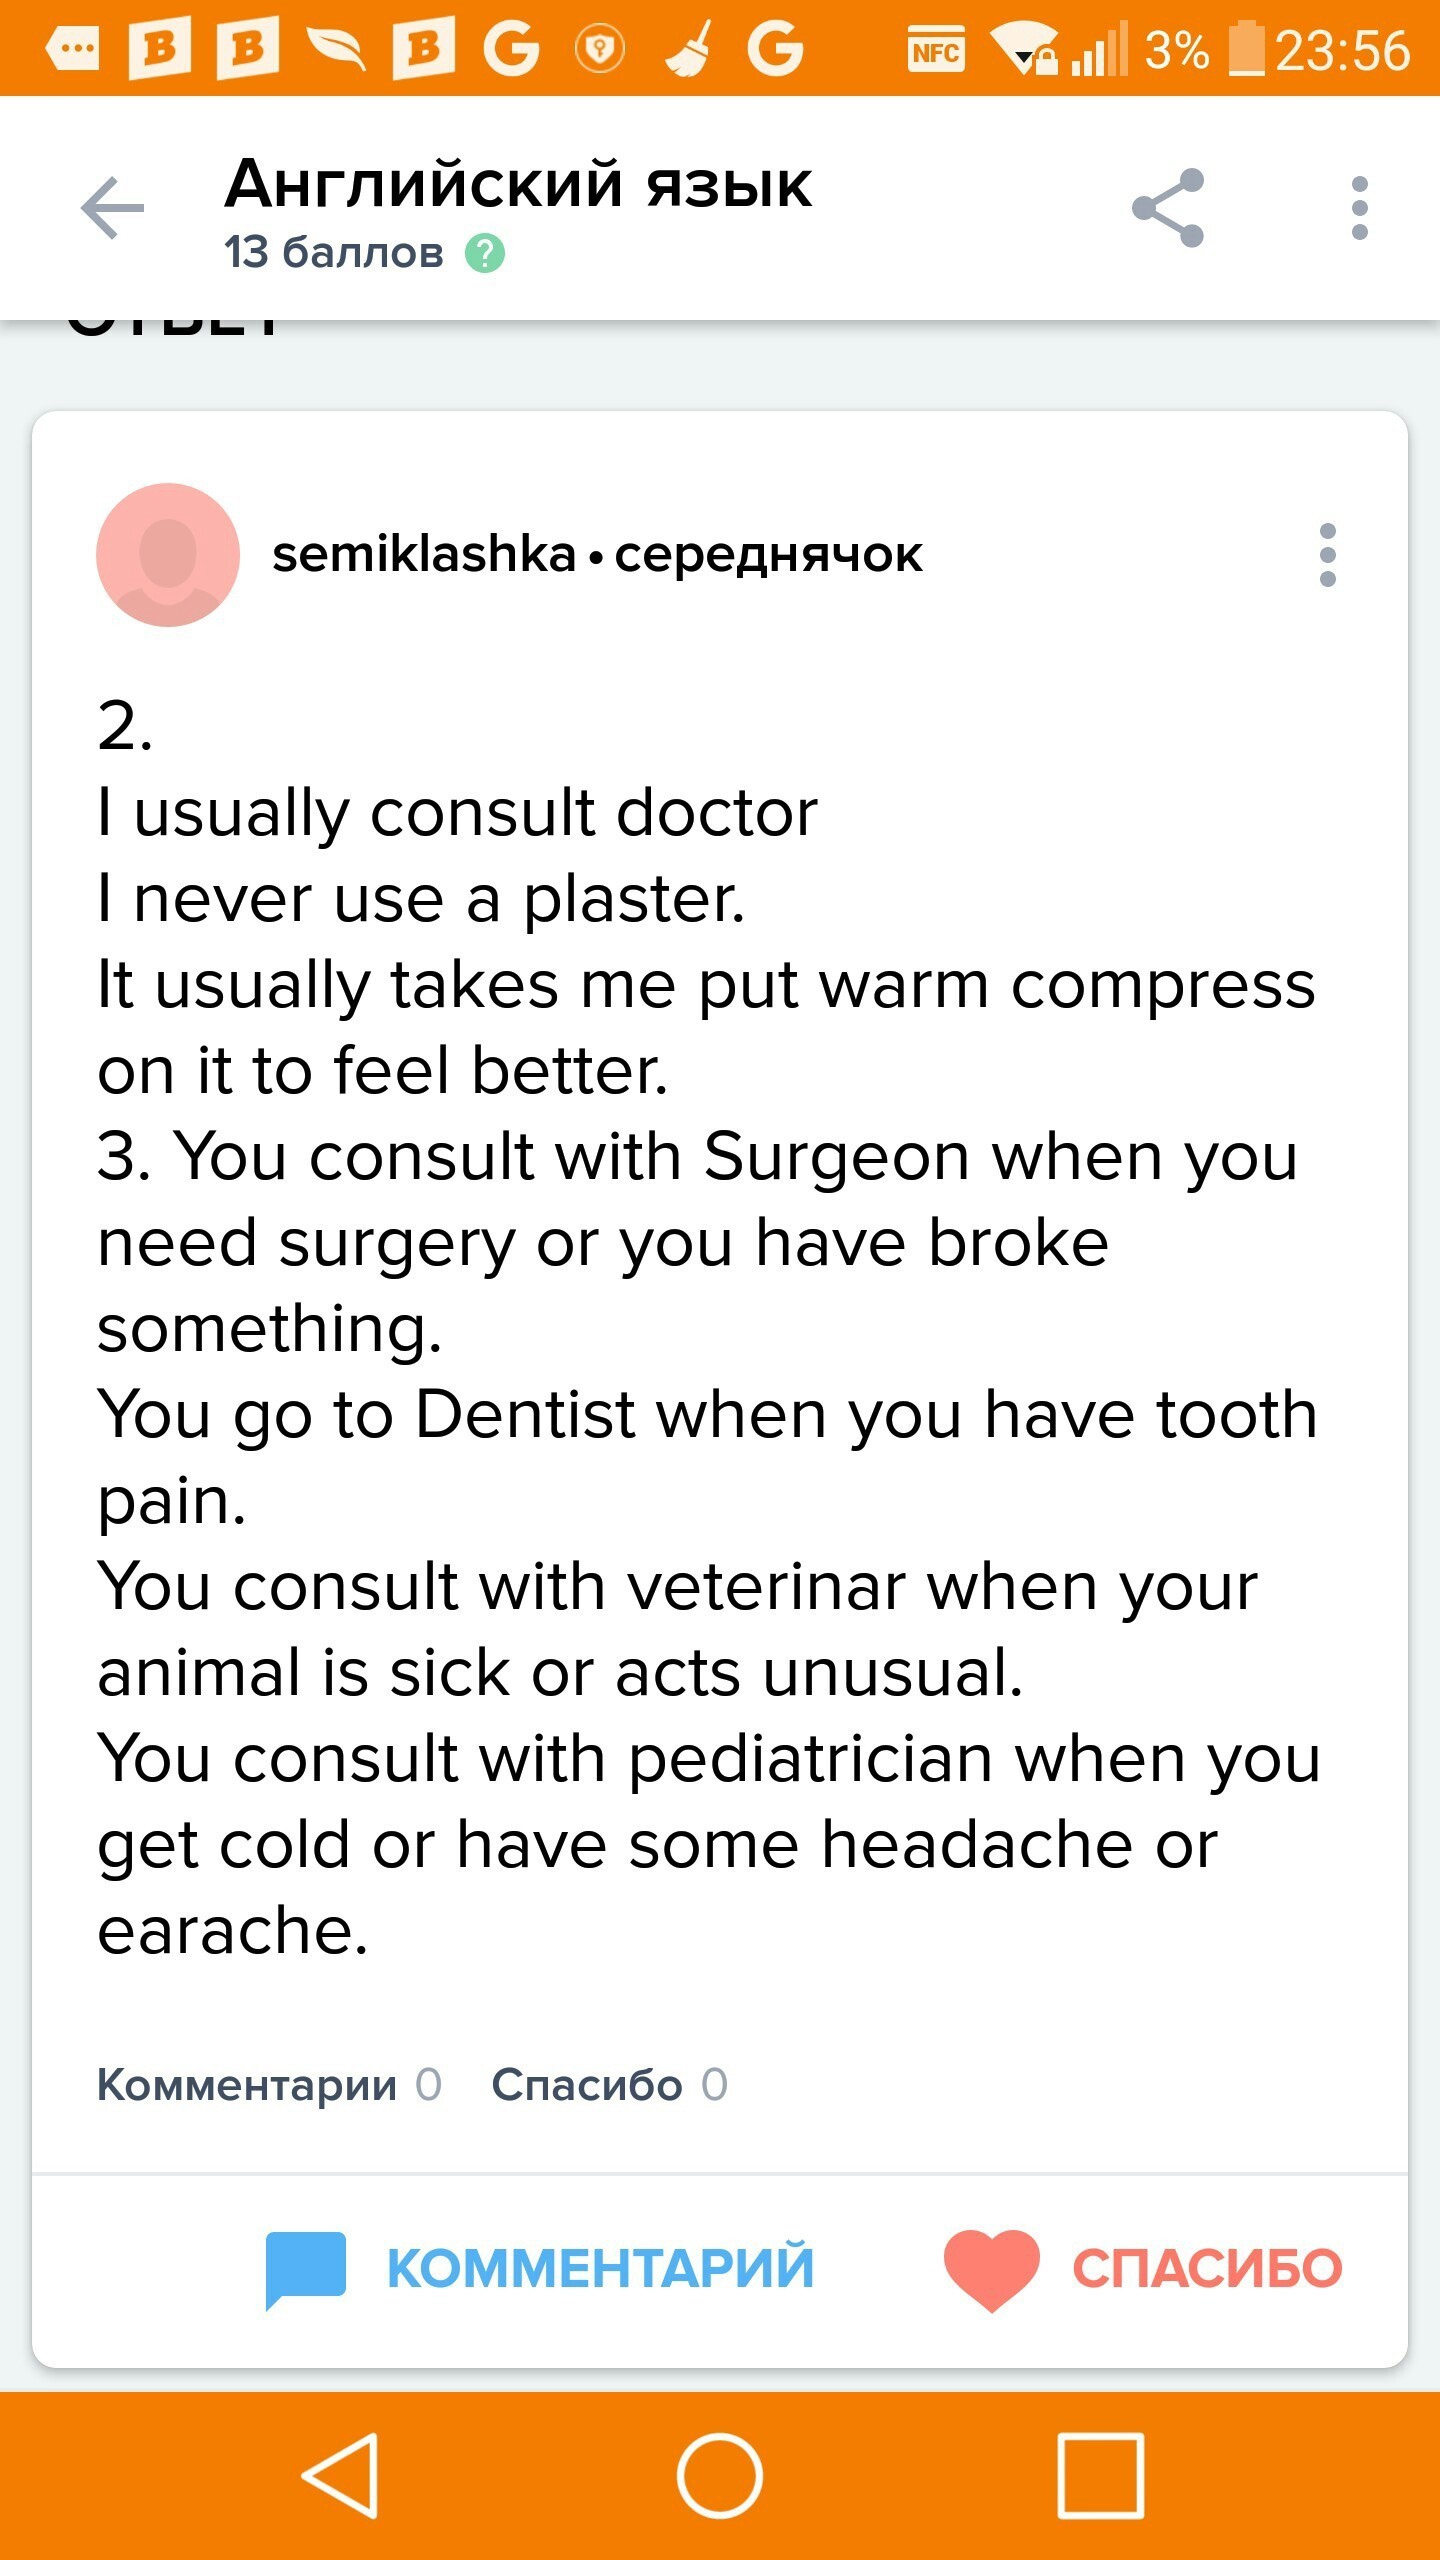Tap the red heart thanks icon

(x=992, y=2268)
